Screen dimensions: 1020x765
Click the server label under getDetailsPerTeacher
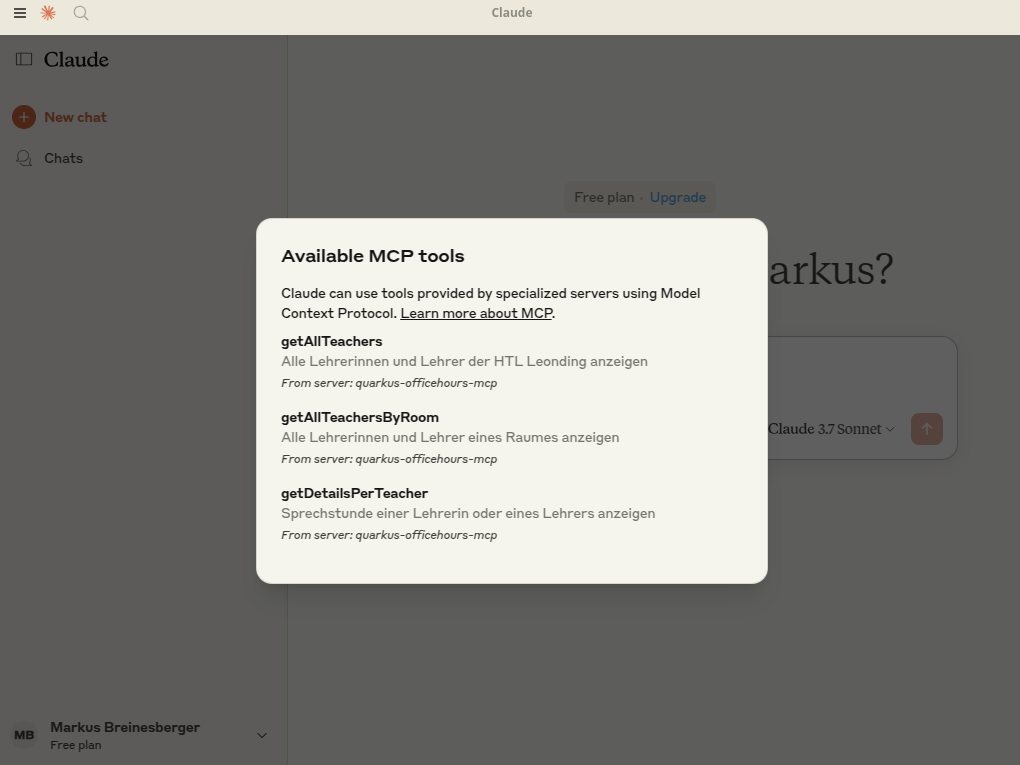(x=389, y=535)
